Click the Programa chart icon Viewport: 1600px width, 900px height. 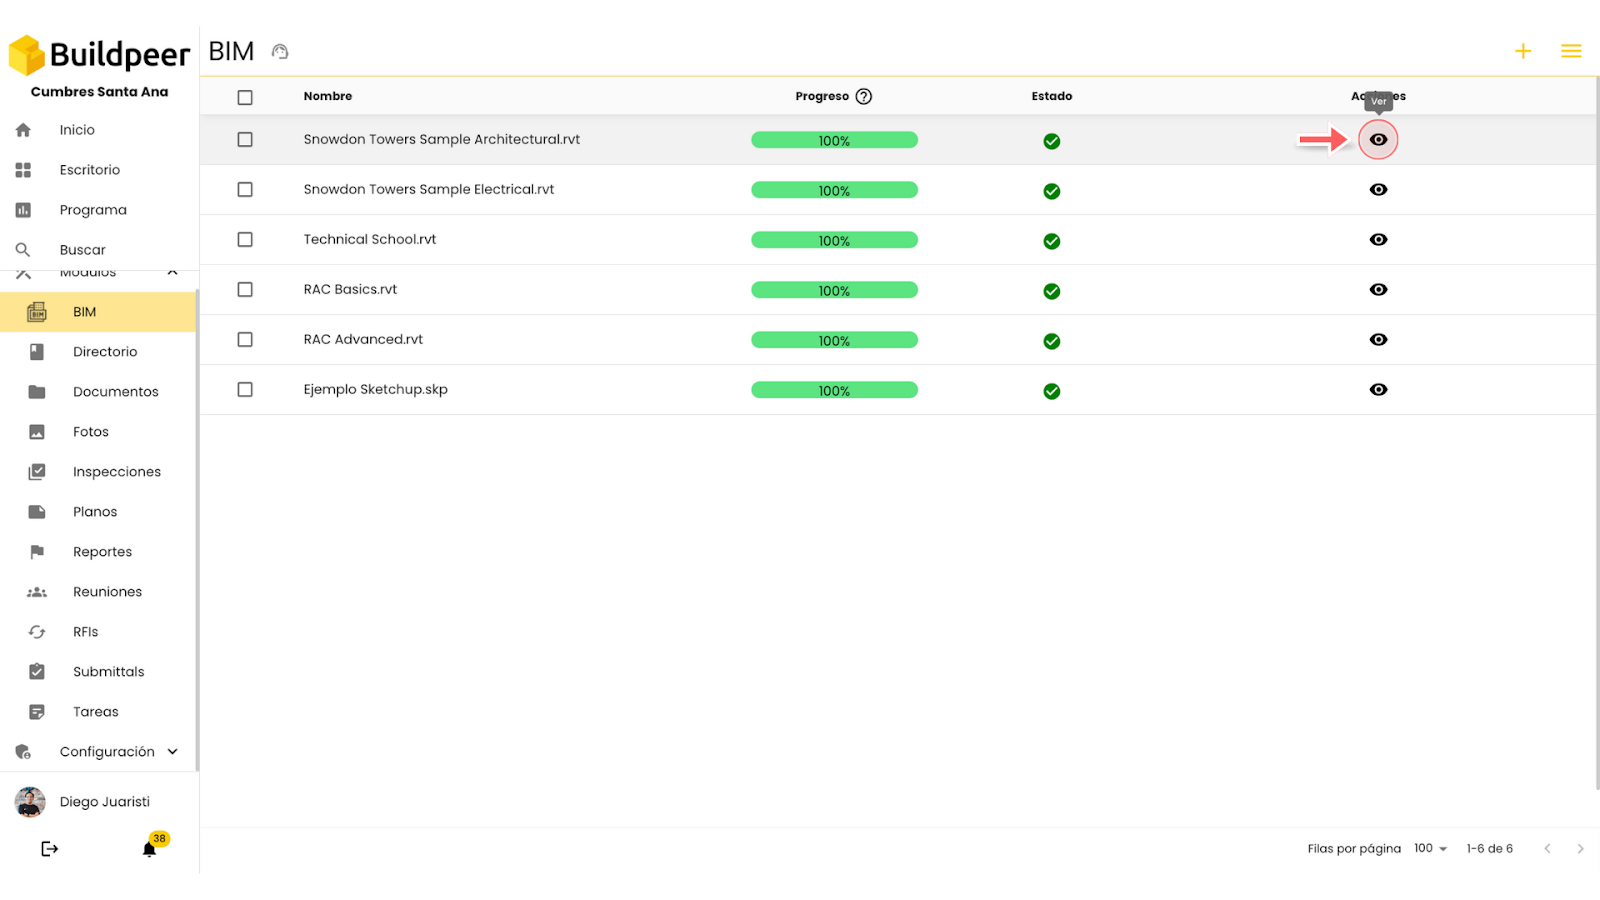[23, 210]
